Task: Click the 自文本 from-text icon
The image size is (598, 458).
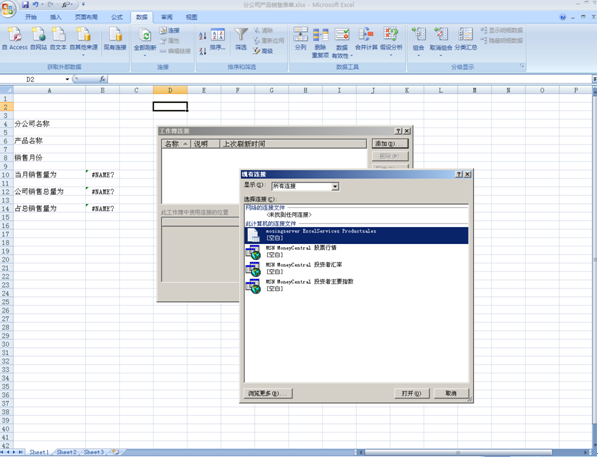Action: [58, 34]
